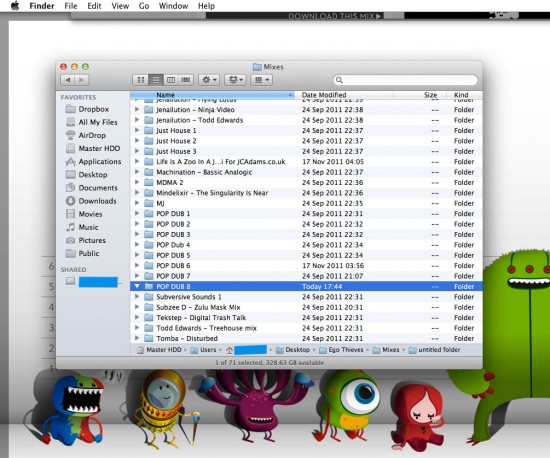Select the Just House 2 folder
This screenshot has height=458, width=550.
(x=306, y=141)
